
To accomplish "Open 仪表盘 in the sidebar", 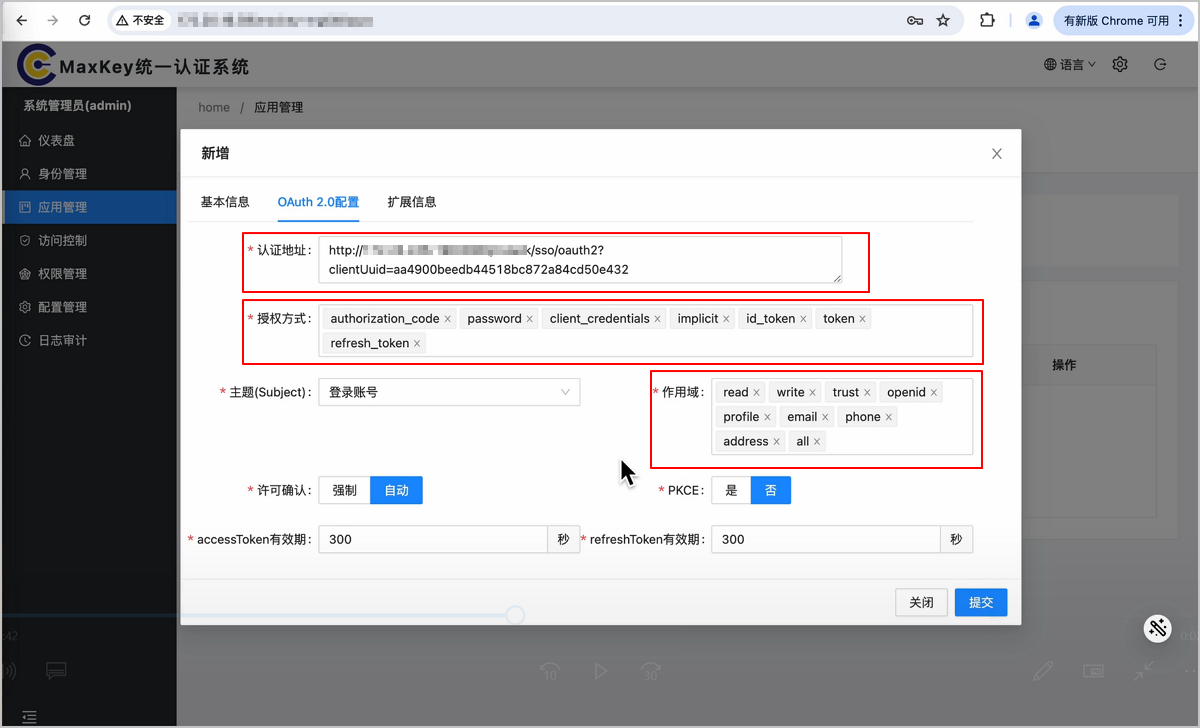I will point(89,140).
